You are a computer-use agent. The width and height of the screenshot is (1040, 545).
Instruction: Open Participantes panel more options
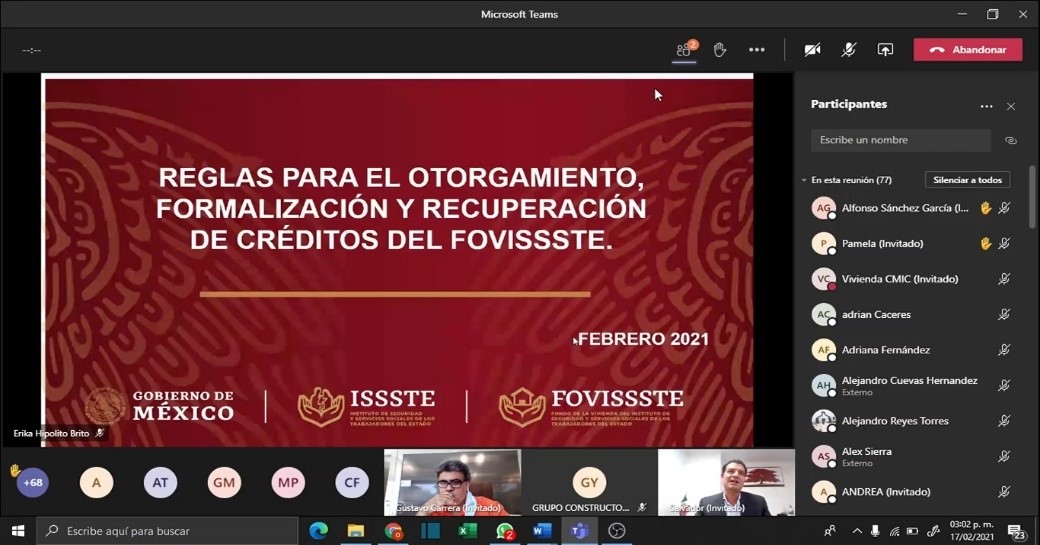pos(986,106)
